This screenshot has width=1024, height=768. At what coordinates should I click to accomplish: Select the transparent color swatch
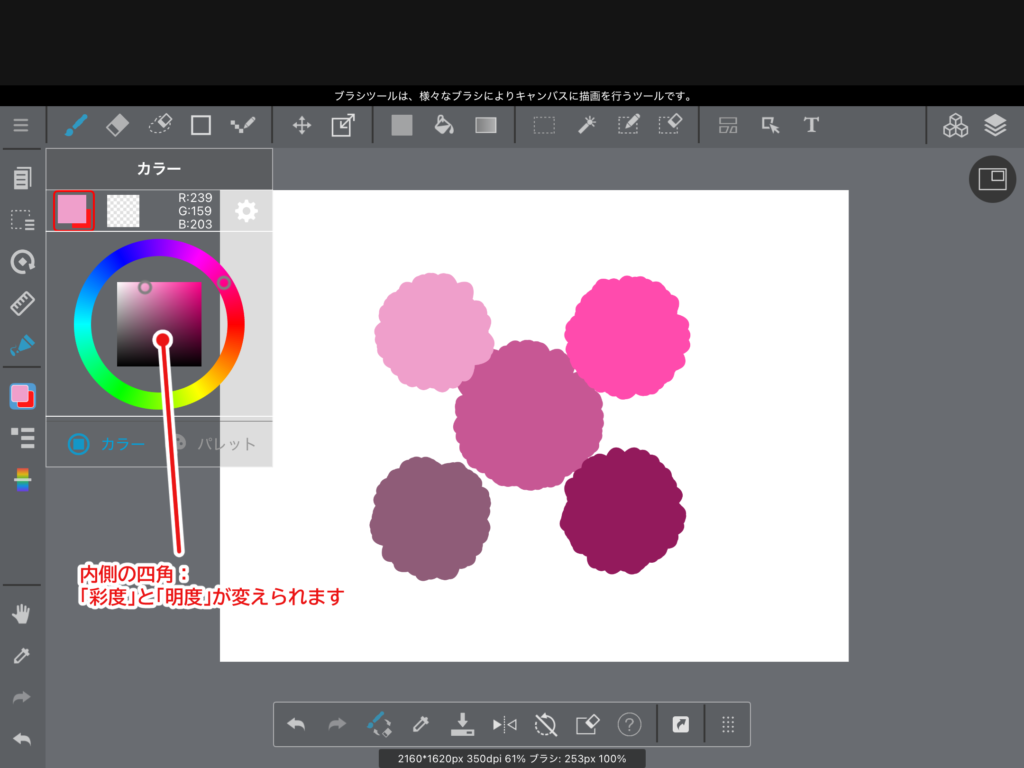pos(123,211)
